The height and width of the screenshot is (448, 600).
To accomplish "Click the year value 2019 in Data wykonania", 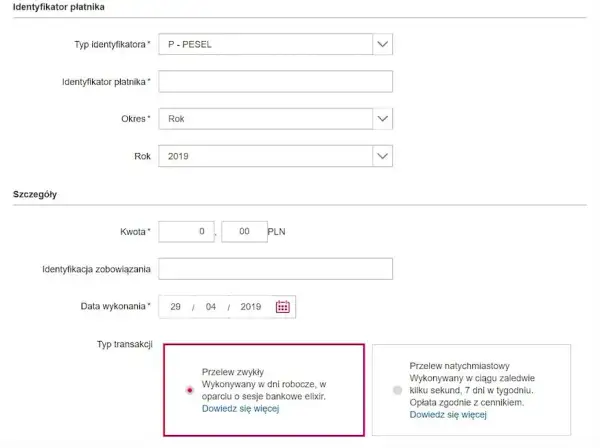I will tap(251, 307).
